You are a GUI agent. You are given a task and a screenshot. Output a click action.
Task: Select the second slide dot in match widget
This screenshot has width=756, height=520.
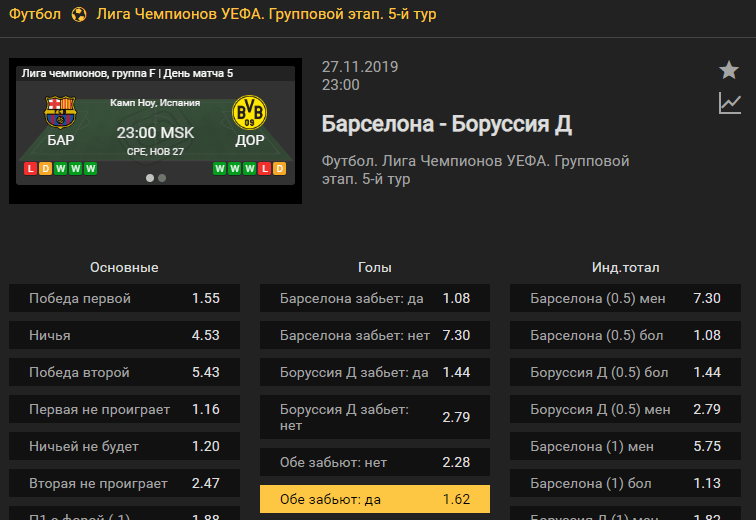point(162,178)
